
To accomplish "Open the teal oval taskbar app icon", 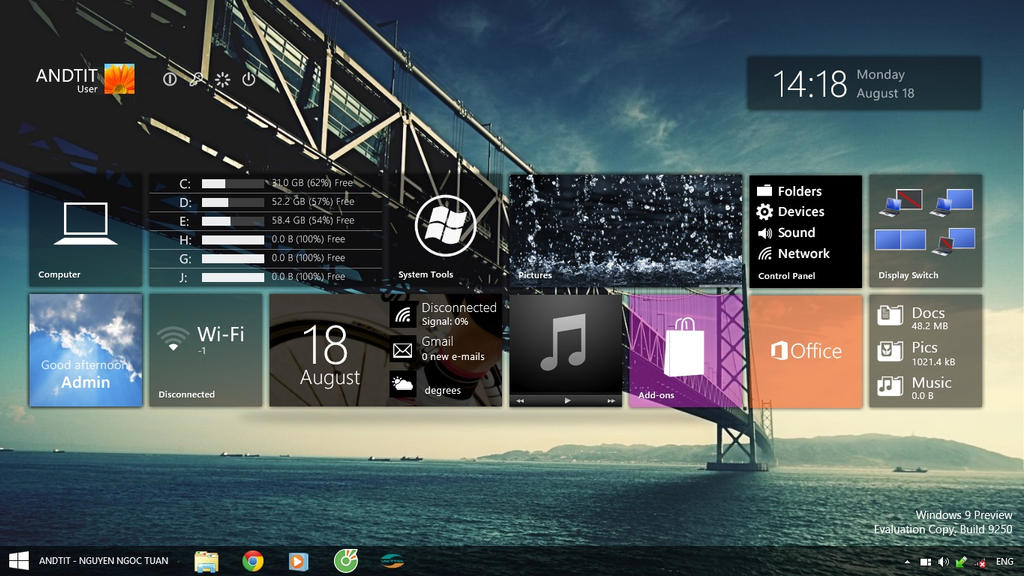I will pos(392,561).
